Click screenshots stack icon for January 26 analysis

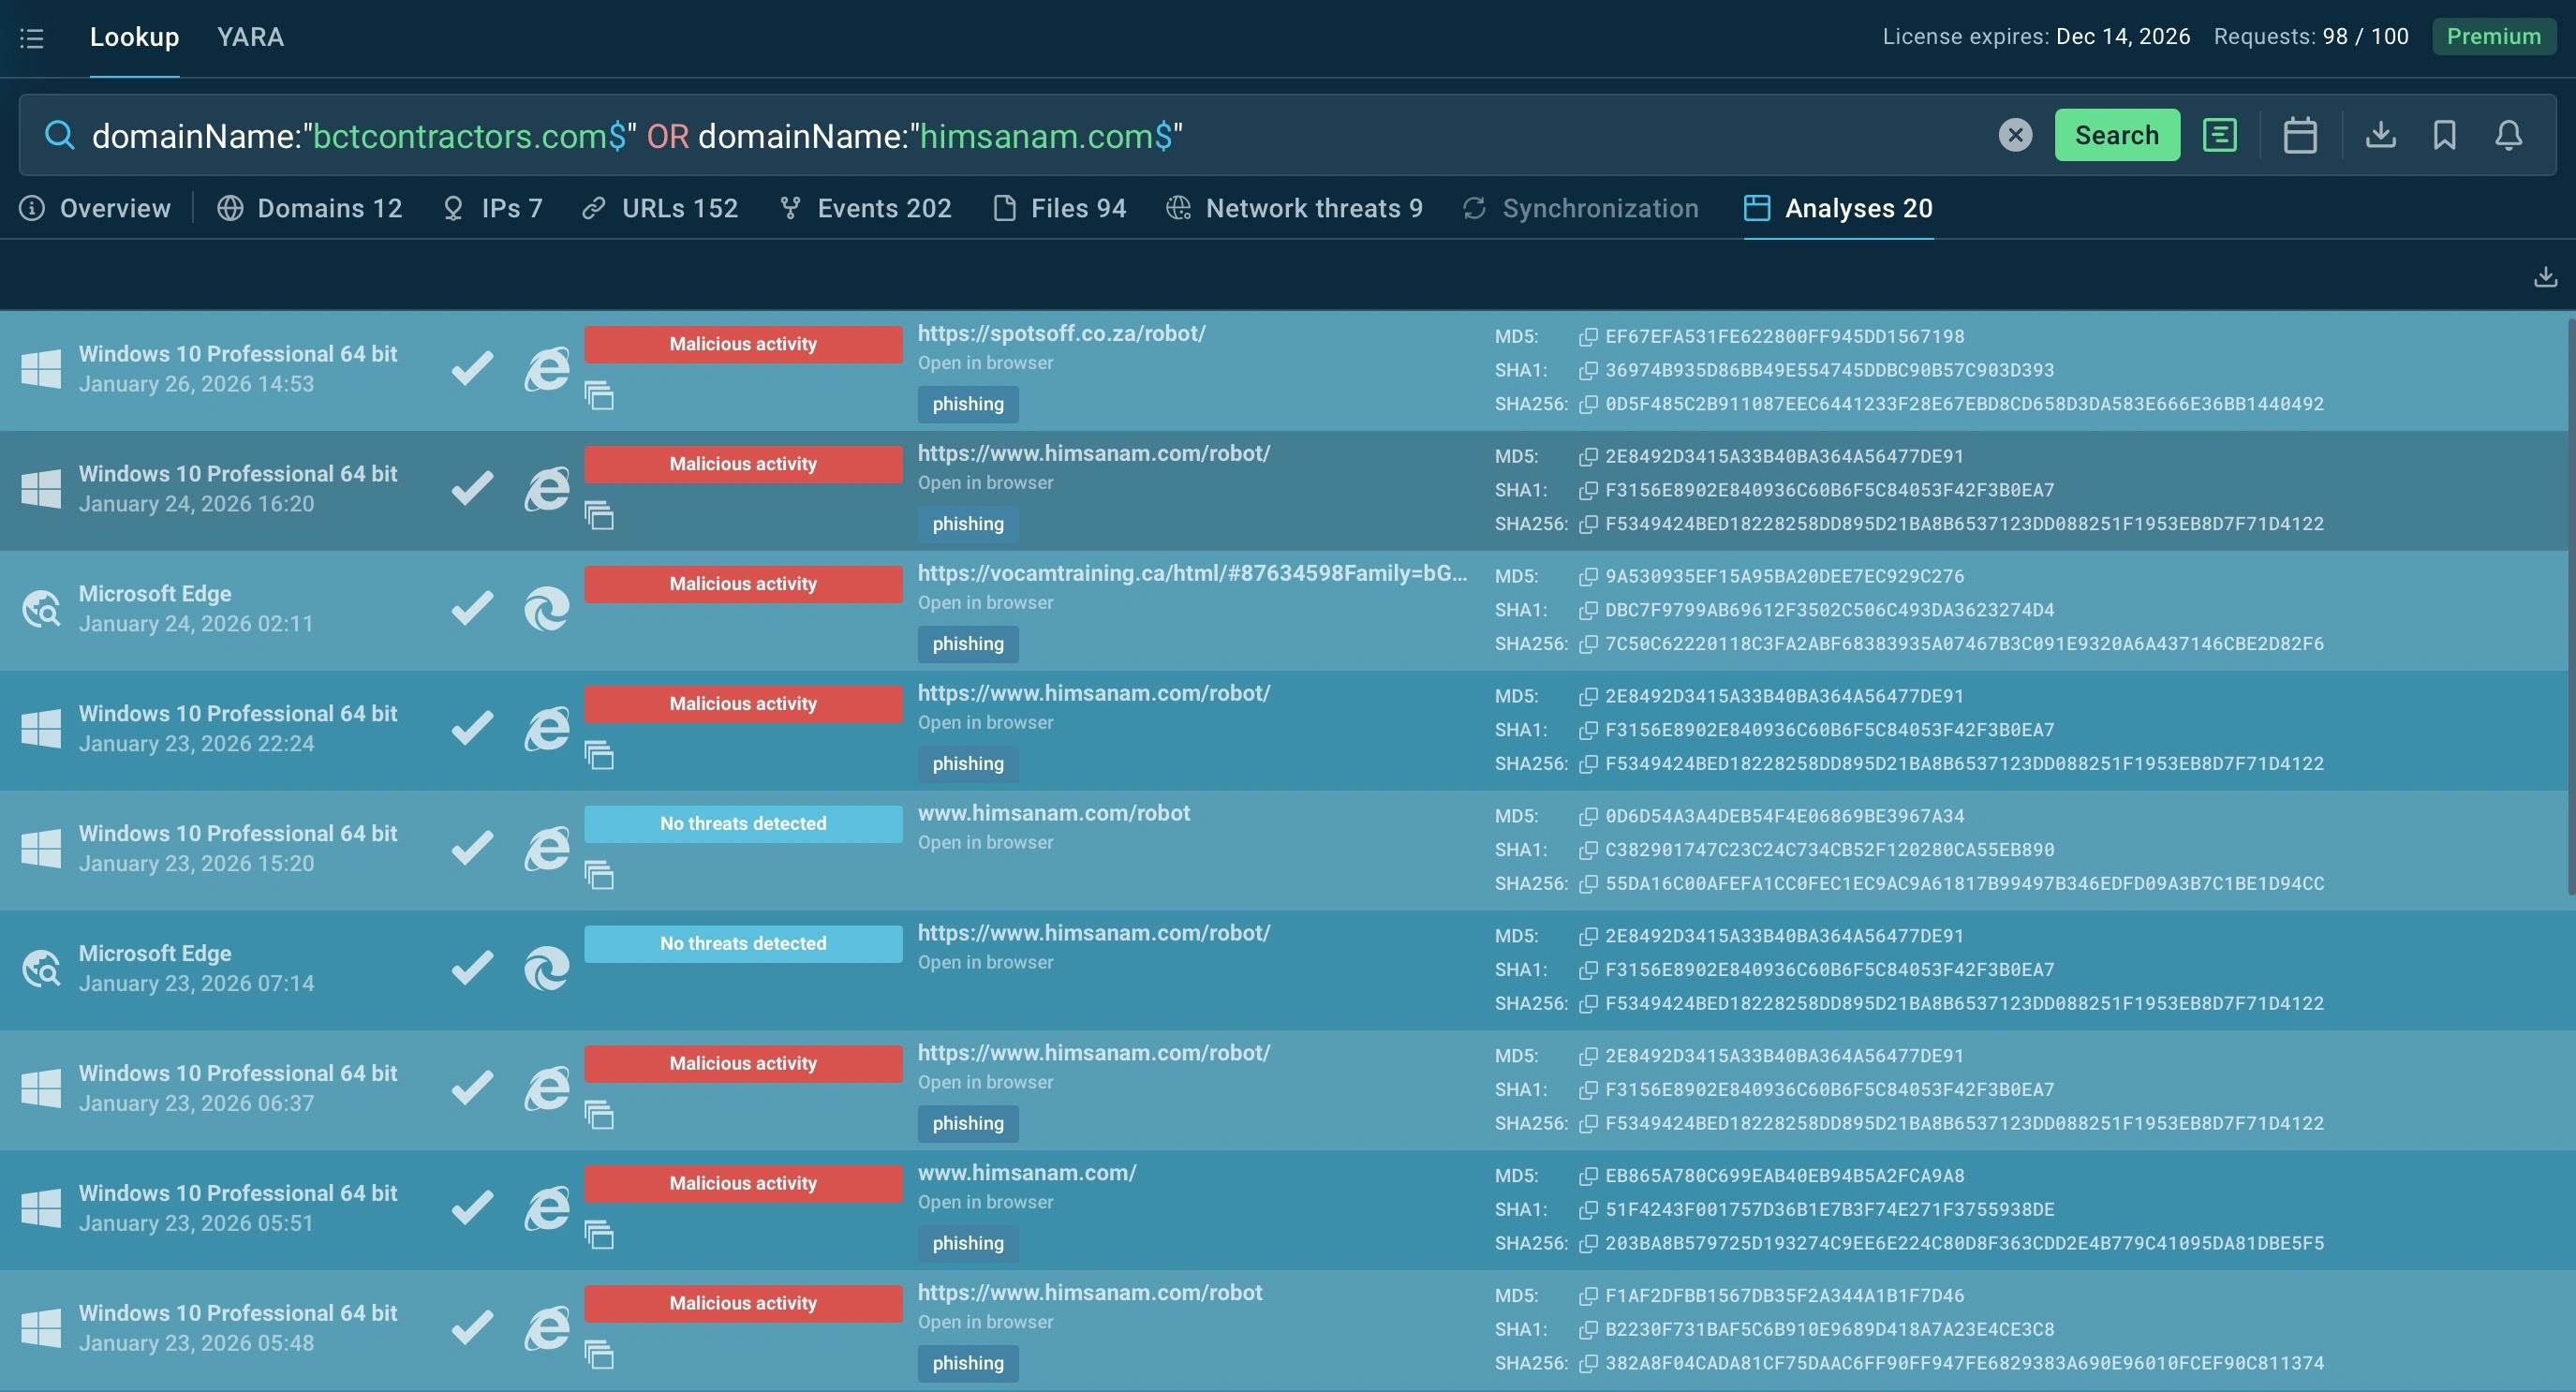[x=599, y=396]
